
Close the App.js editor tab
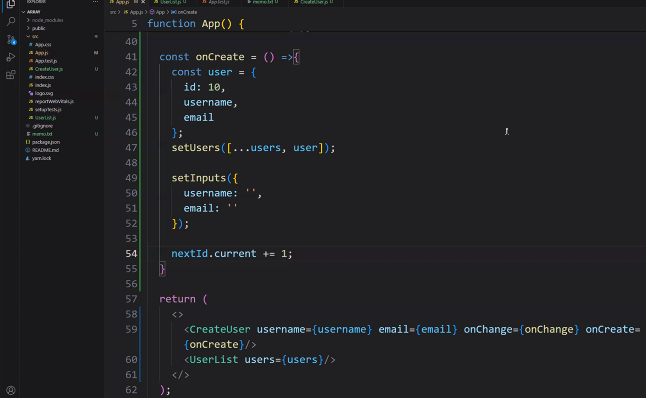click(143, 2)
